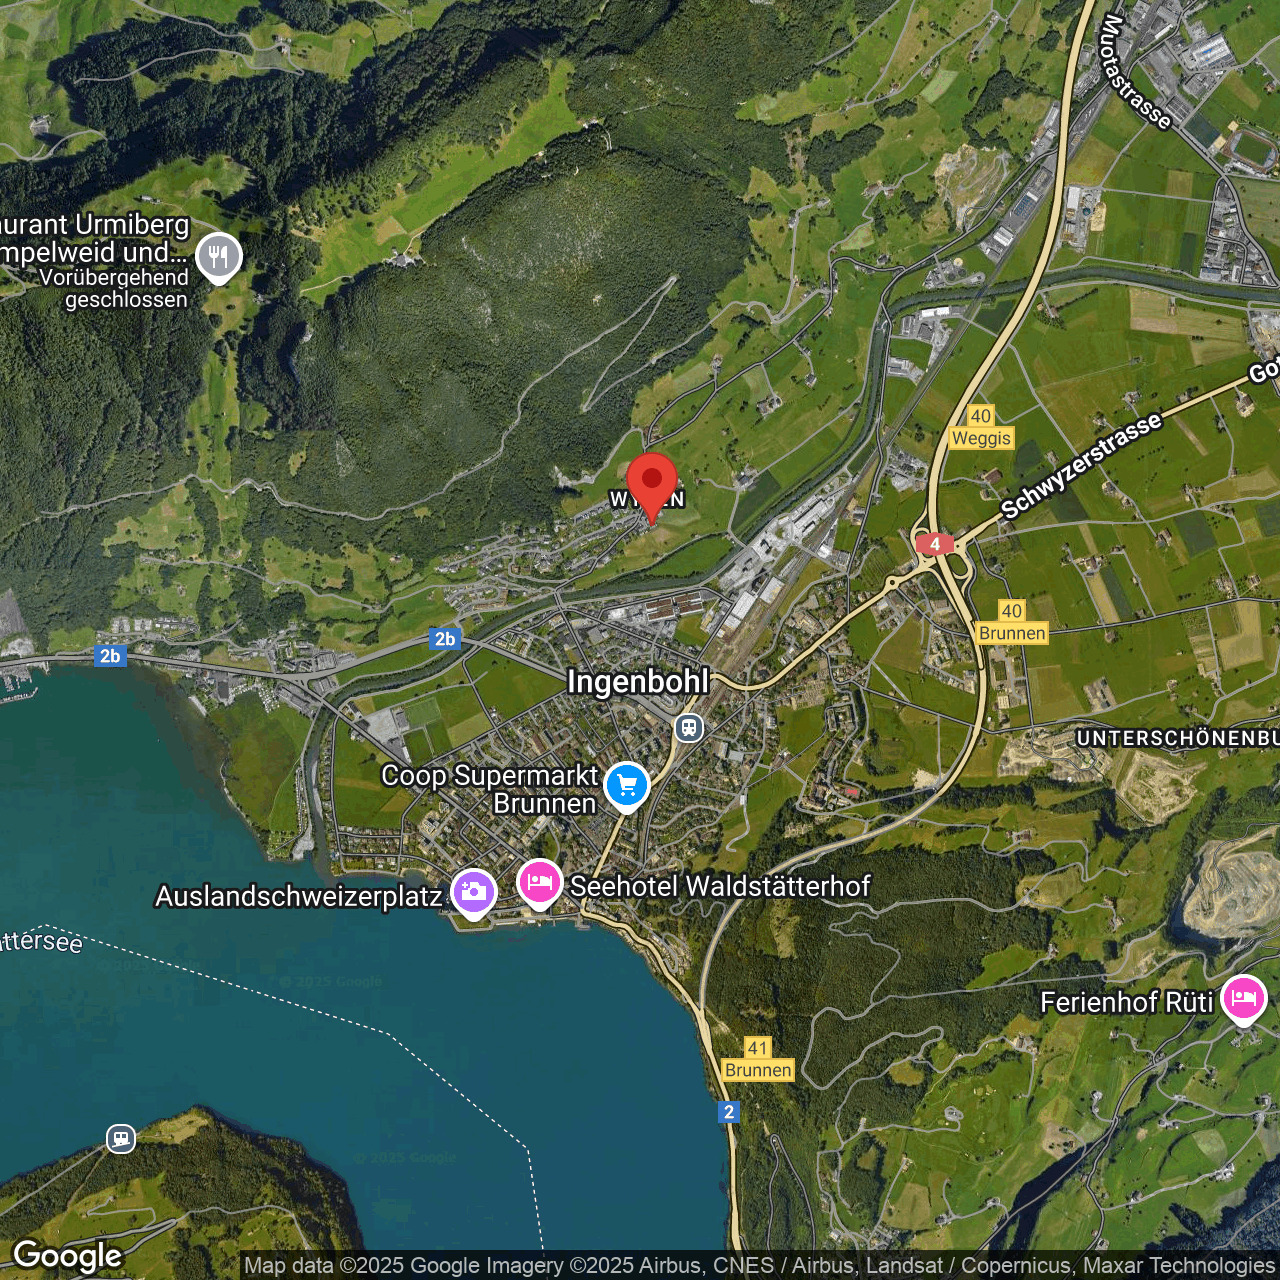This screenshot has width=1280, height=1280.
Task: Click the Seehotel Waldstätterhof lodging icon
Action: click(540, 882)
